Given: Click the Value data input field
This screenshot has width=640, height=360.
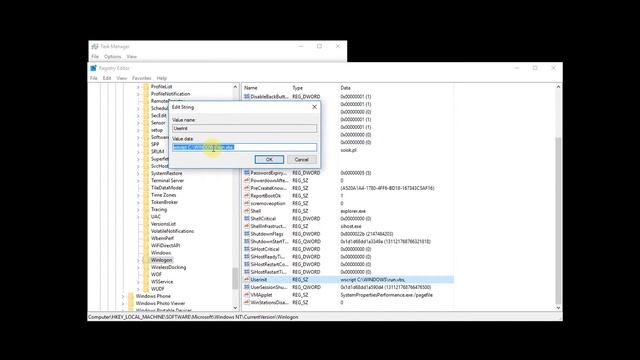Looking at the screenshot, I should pyautogui.click(x=244, y=147).
